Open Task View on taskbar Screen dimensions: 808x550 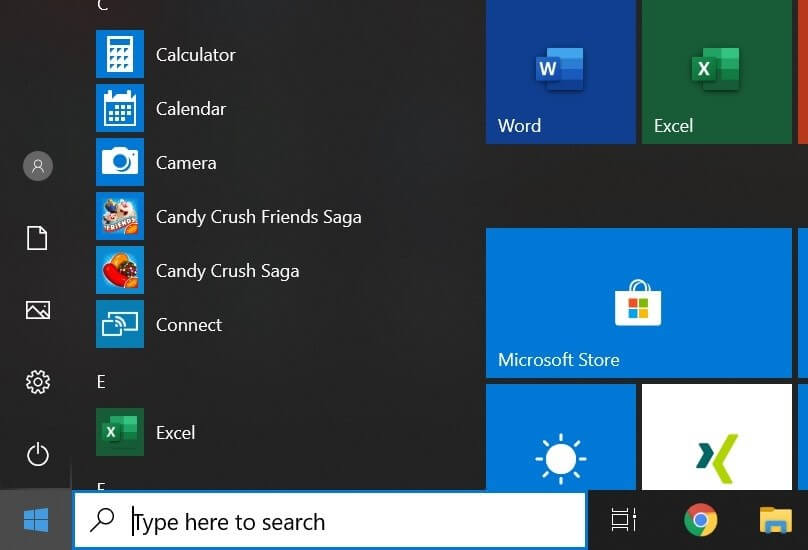tap(624, 520)
